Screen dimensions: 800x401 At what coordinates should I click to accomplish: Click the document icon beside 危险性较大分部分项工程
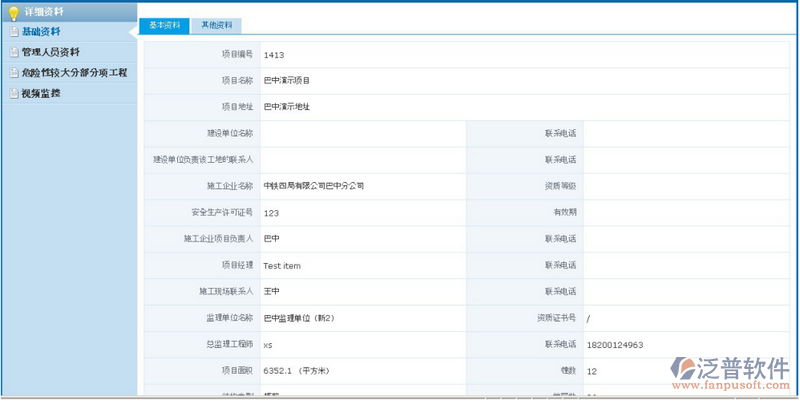[12, 73]
